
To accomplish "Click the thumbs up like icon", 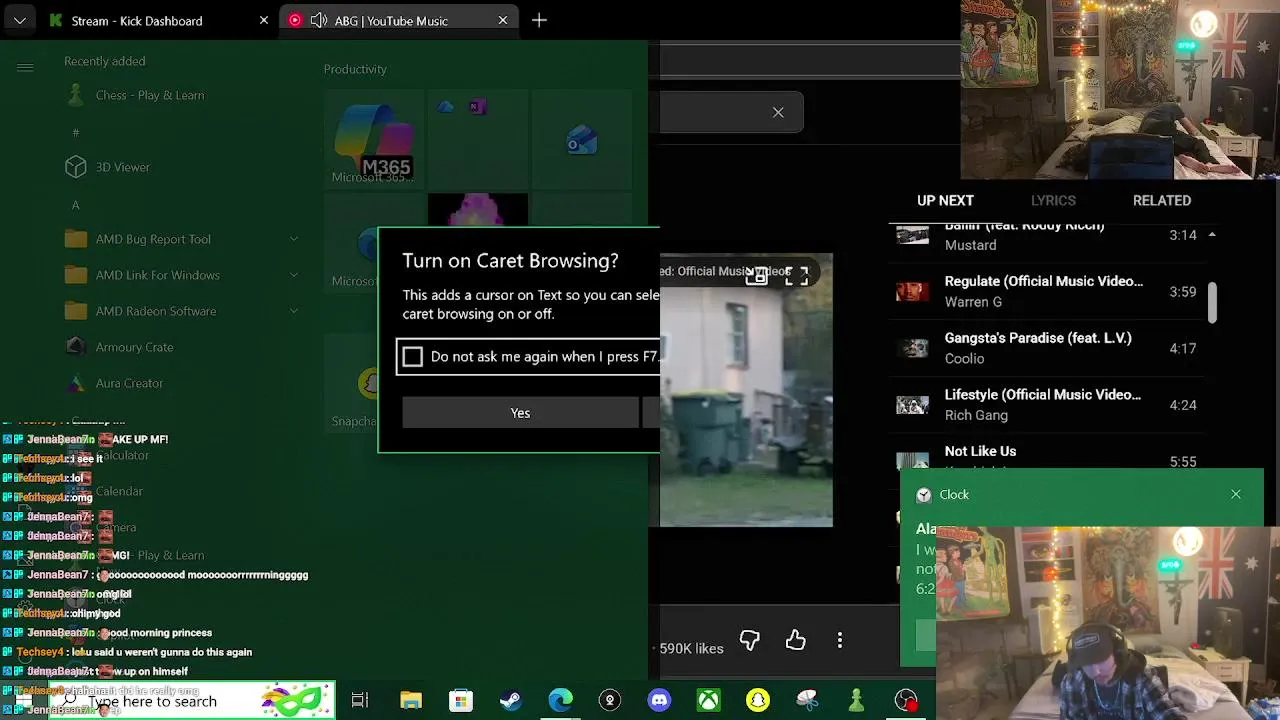I will pyautogui.click(x=795, y=640).
